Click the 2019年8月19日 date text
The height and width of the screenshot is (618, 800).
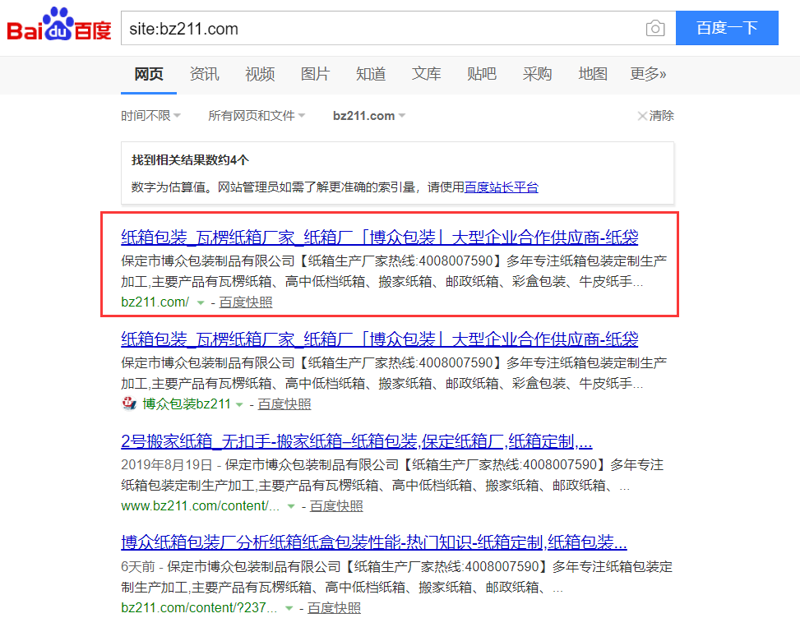[x=166, y=465]
